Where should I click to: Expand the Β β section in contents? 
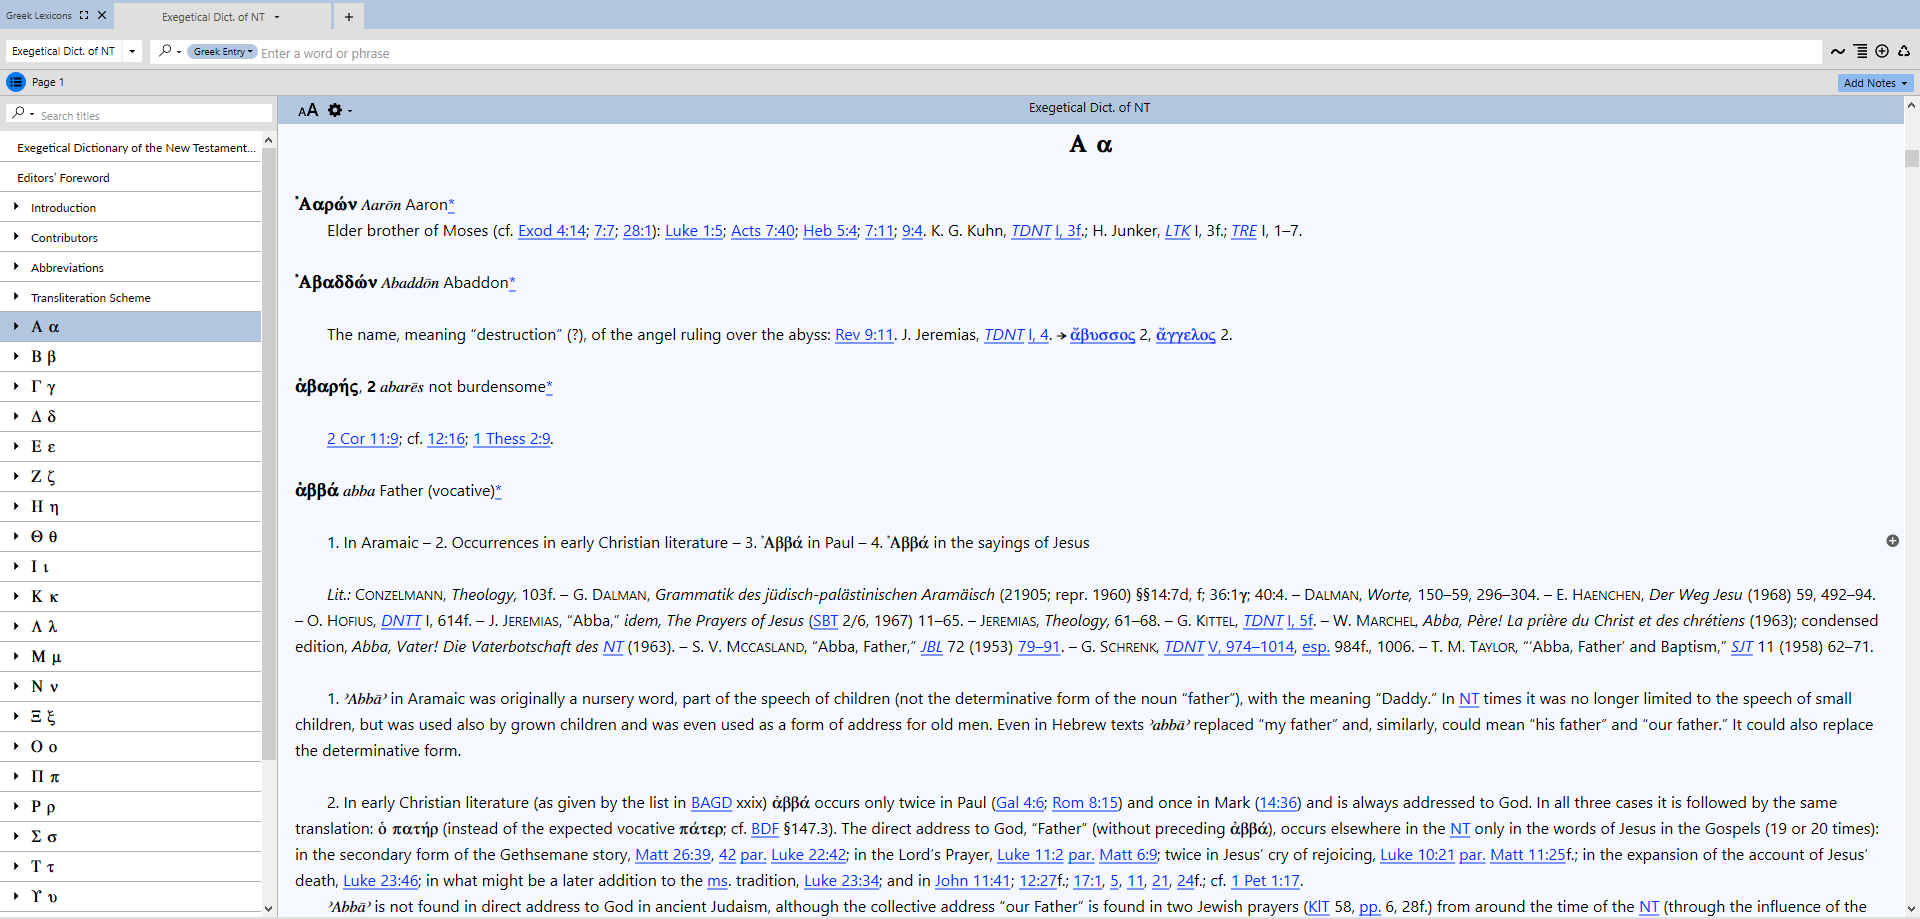[16, 356]
